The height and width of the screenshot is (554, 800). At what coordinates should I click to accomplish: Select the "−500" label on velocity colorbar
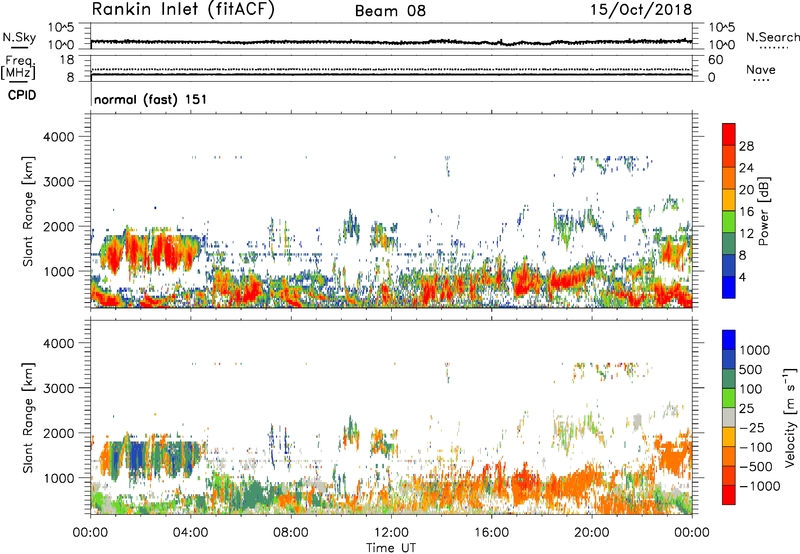(756, 467)
